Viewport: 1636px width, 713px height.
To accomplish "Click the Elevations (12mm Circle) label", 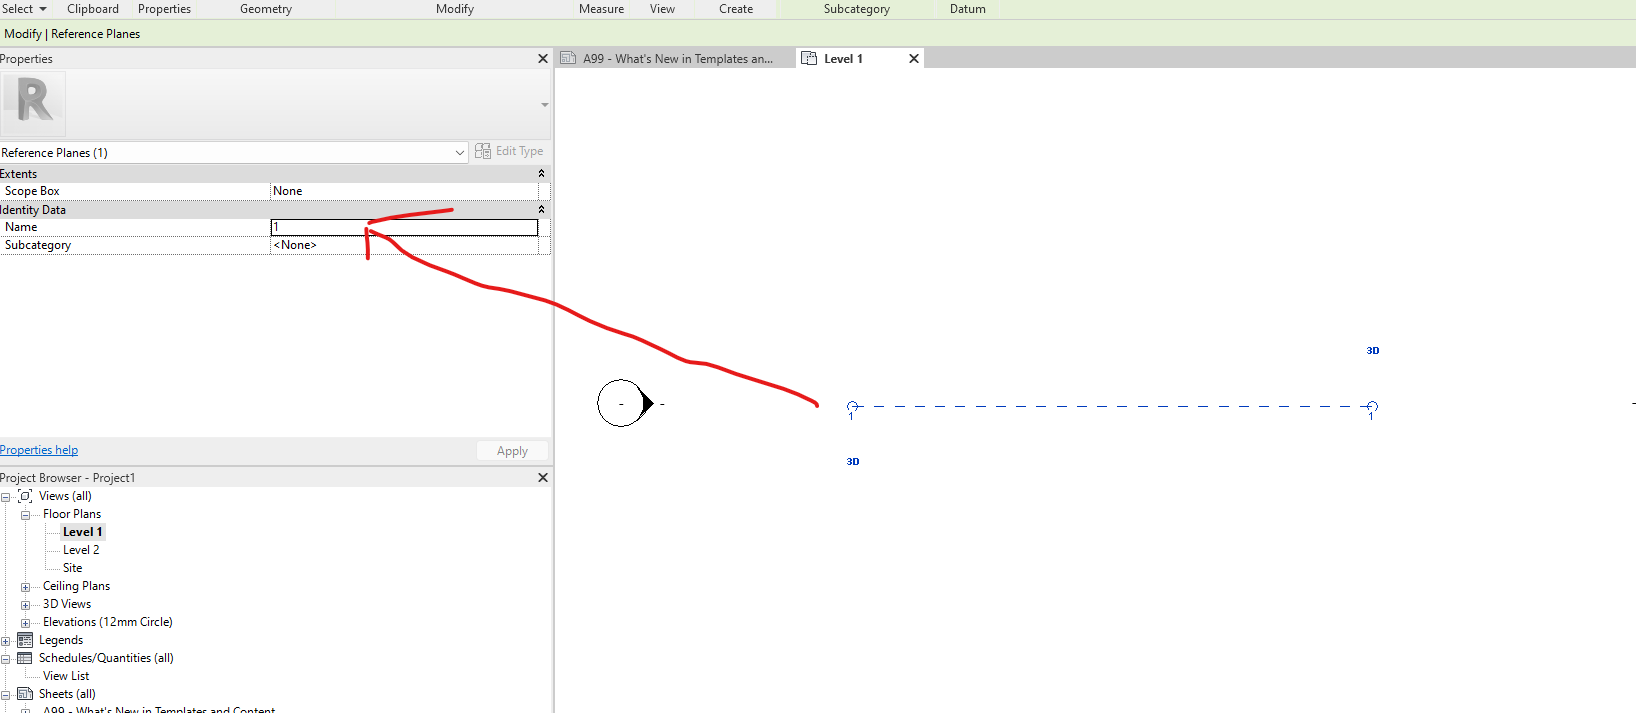I will tap(108, 622).
